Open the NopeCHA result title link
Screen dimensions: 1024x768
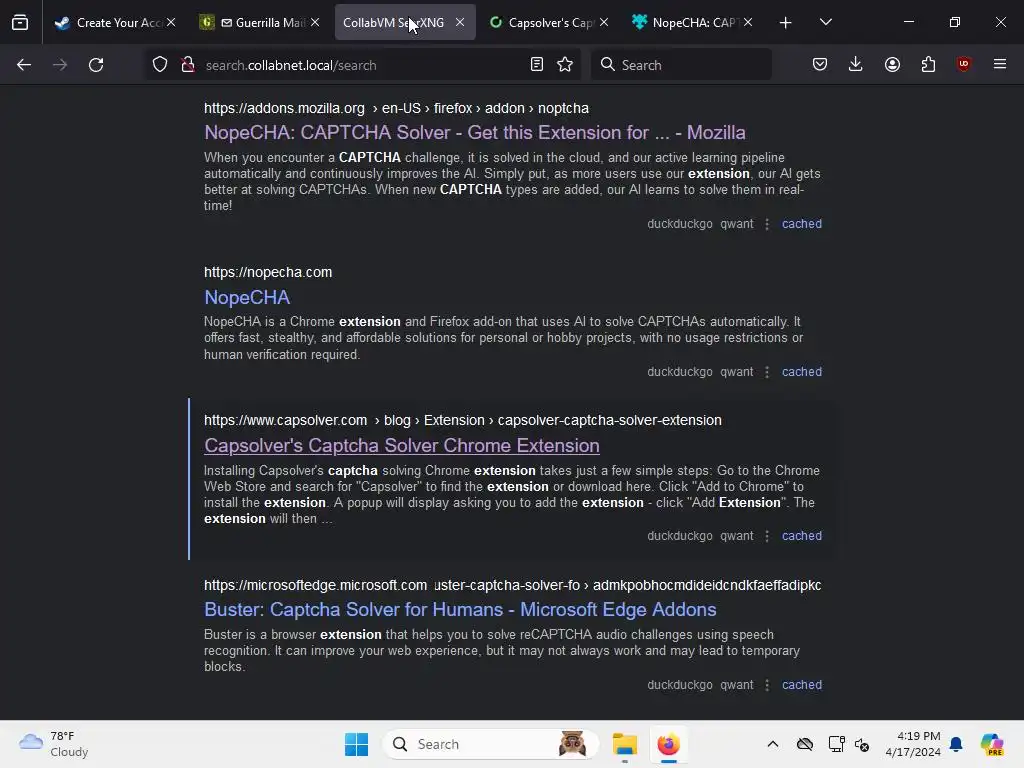tap(247, 297)
